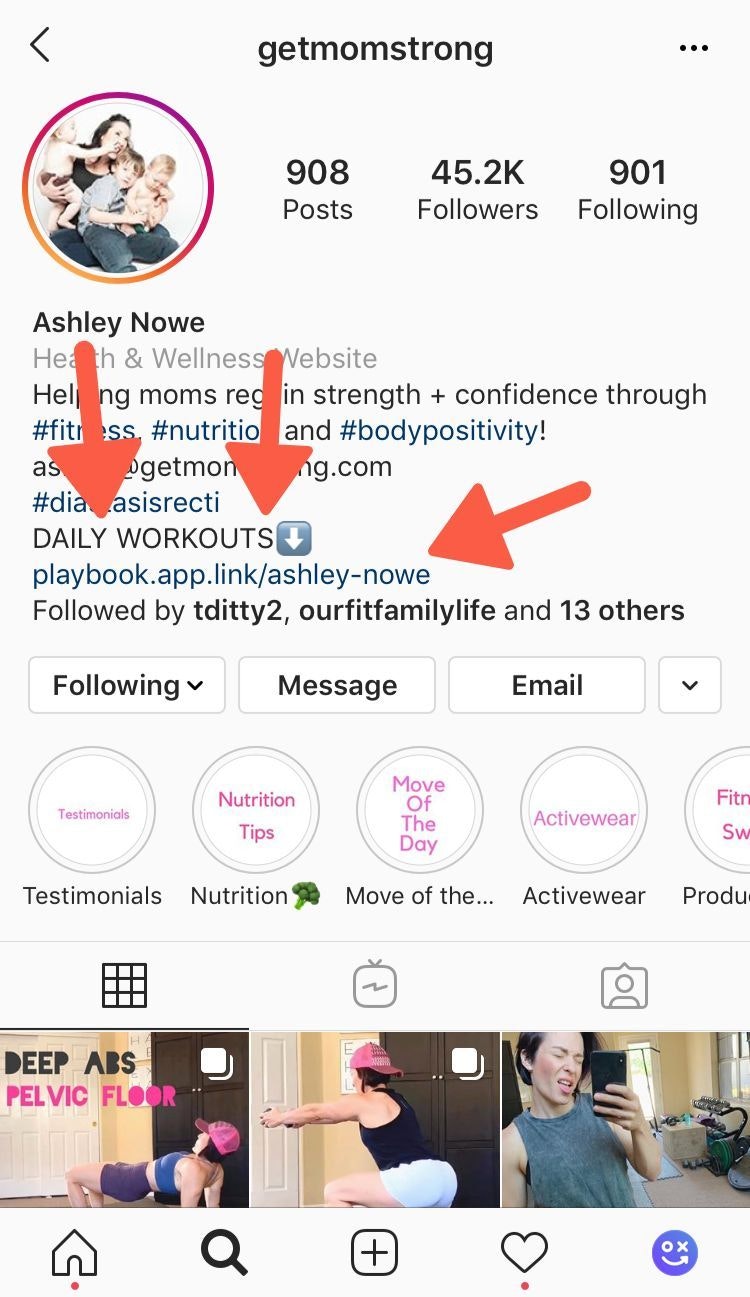Tap the Message button

337,685
